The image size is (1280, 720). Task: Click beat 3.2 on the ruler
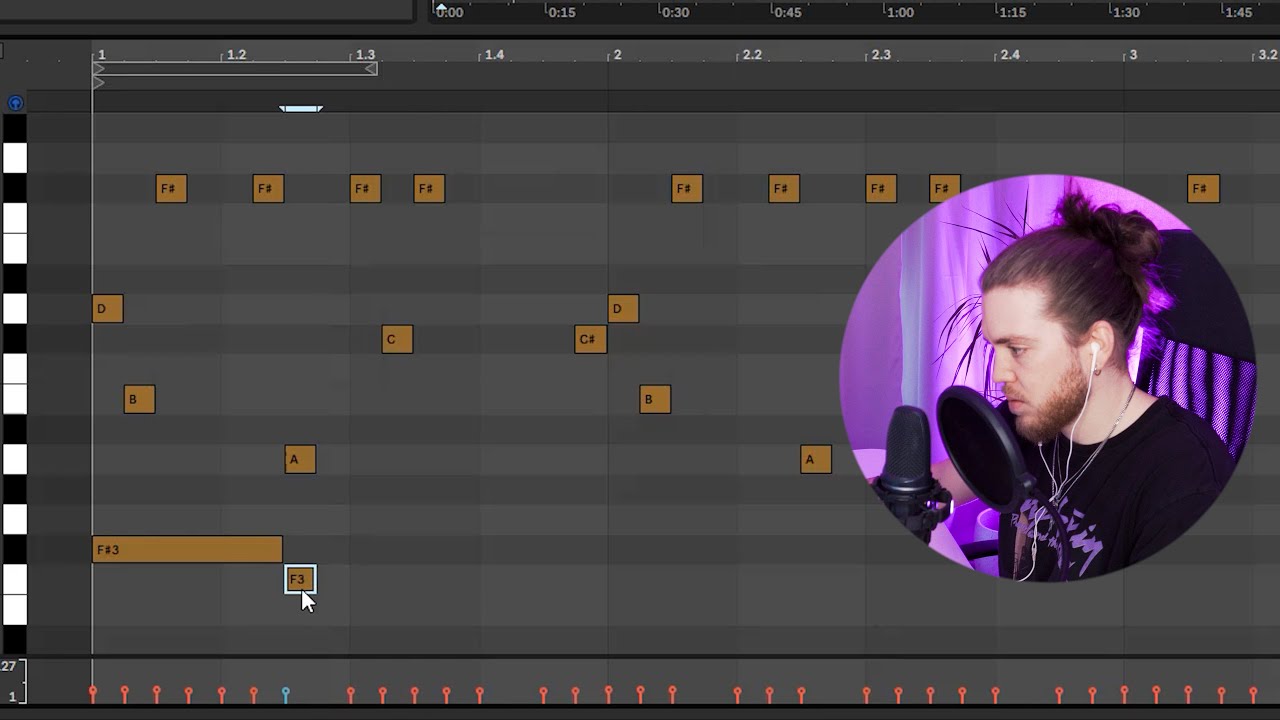coord(1267,55)
